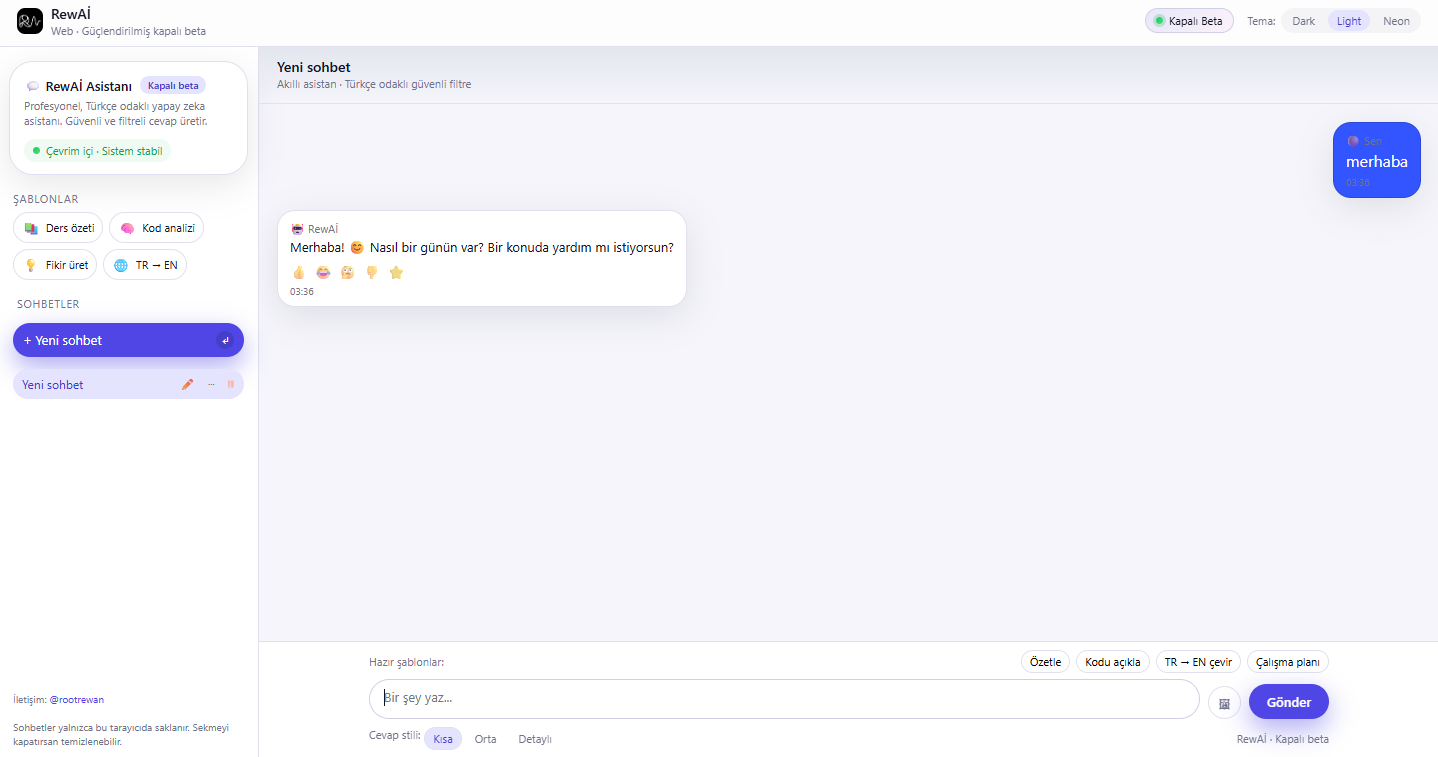Screen dimensions: 1438x757
Task: Click the RewAİ reply message text
Action: coord(482,248)
